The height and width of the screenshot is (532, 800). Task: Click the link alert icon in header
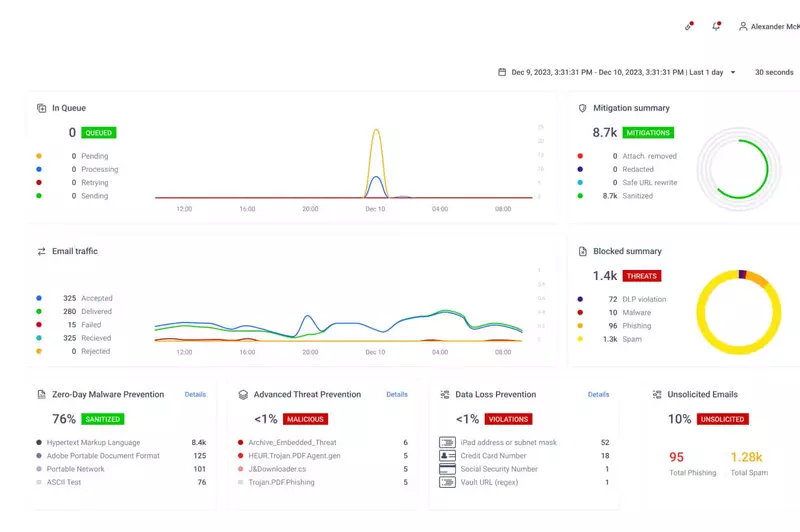point(689,26)
